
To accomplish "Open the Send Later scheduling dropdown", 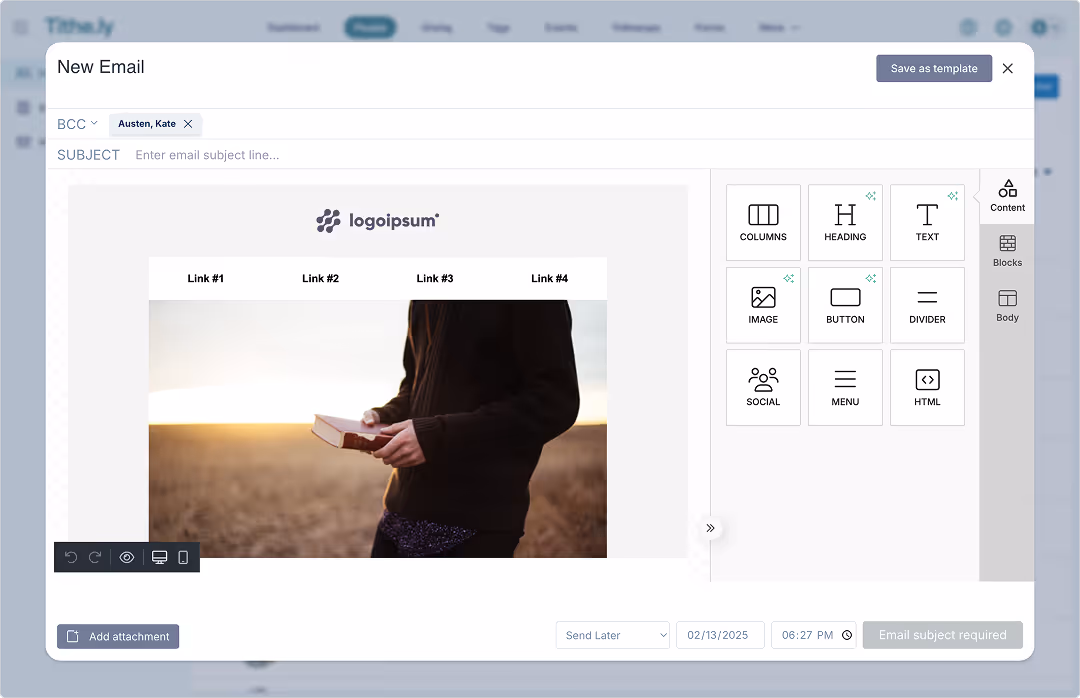I will [612, 635].
